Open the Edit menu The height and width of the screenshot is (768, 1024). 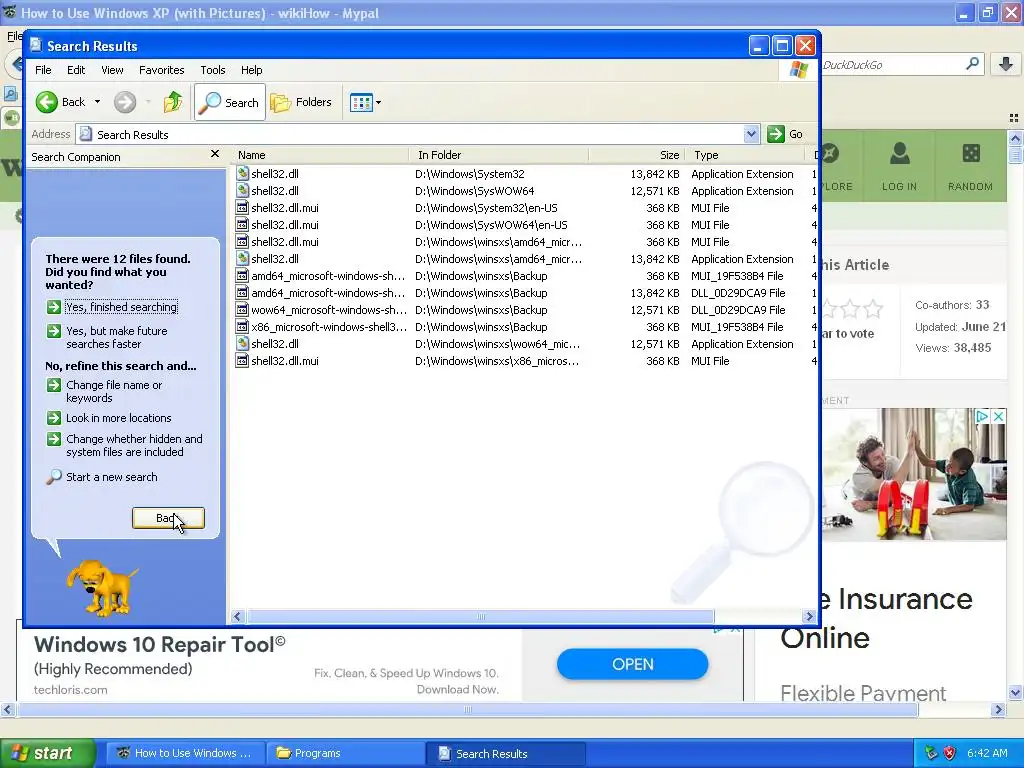tap(76, 70)
